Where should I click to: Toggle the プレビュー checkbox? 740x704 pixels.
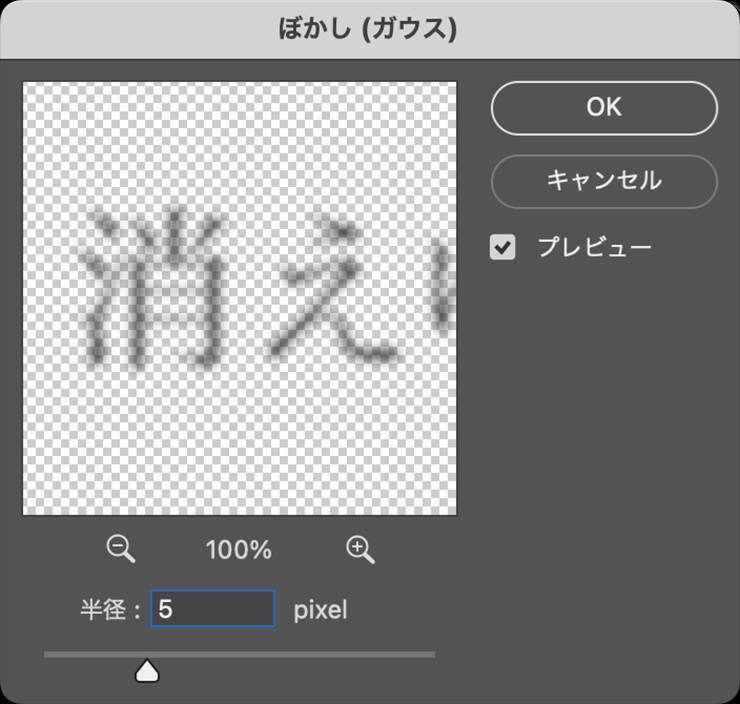tap(503, 247)
